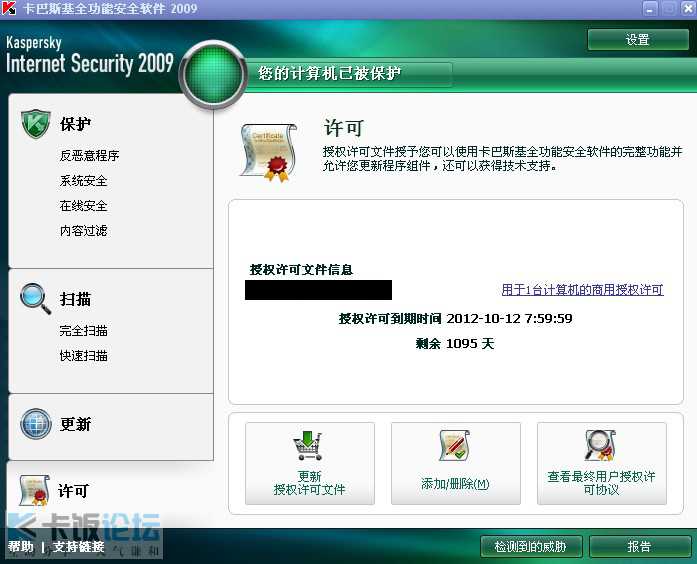697x564 pixels.
Task: Click the shopping cart renew license icon
Action: [308, 446]
